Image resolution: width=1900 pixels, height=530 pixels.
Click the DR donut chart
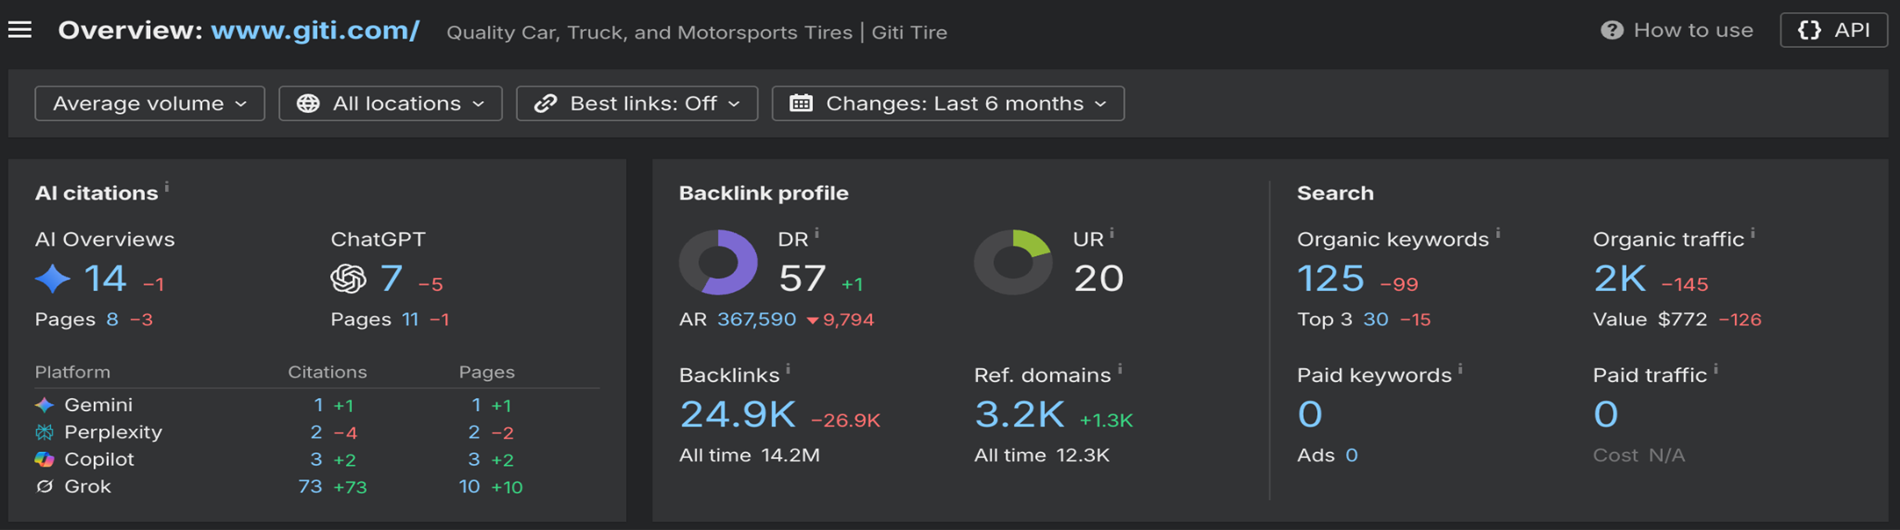pyautogui.click(x=718, y=262)
